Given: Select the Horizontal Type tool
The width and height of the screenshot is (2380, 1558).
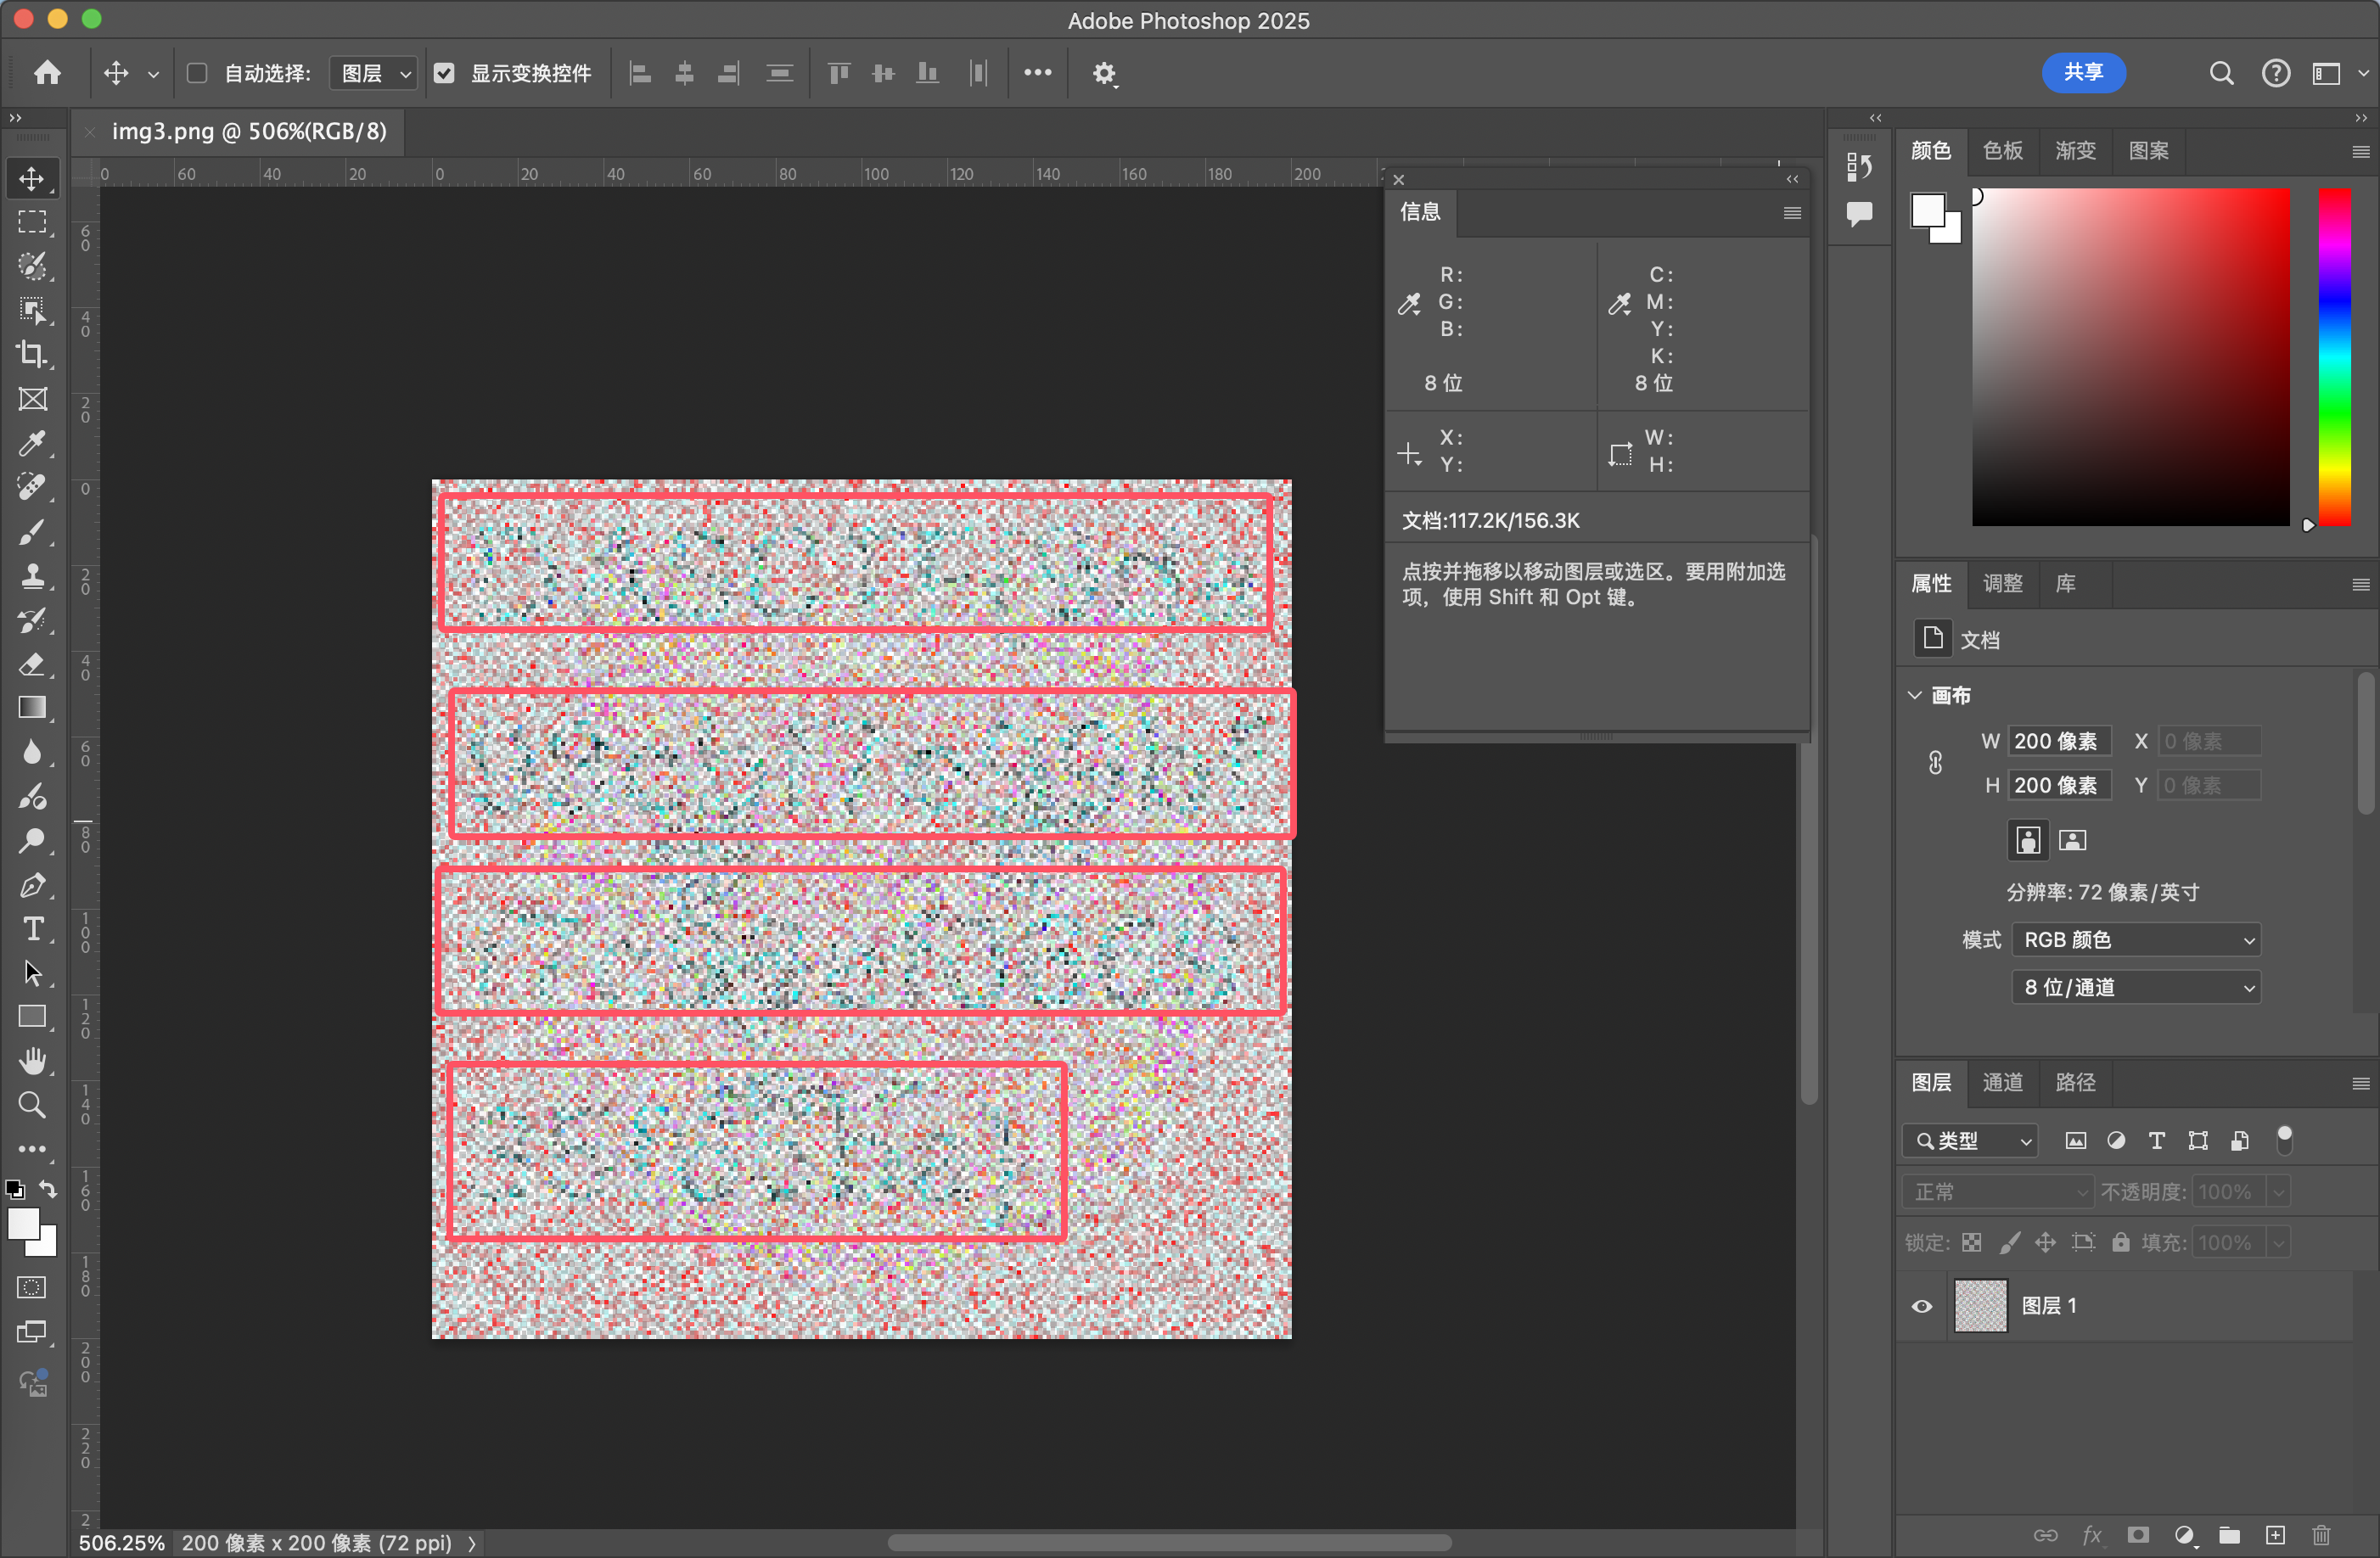Looking at the screenshot, I should [x=32, y=929].
